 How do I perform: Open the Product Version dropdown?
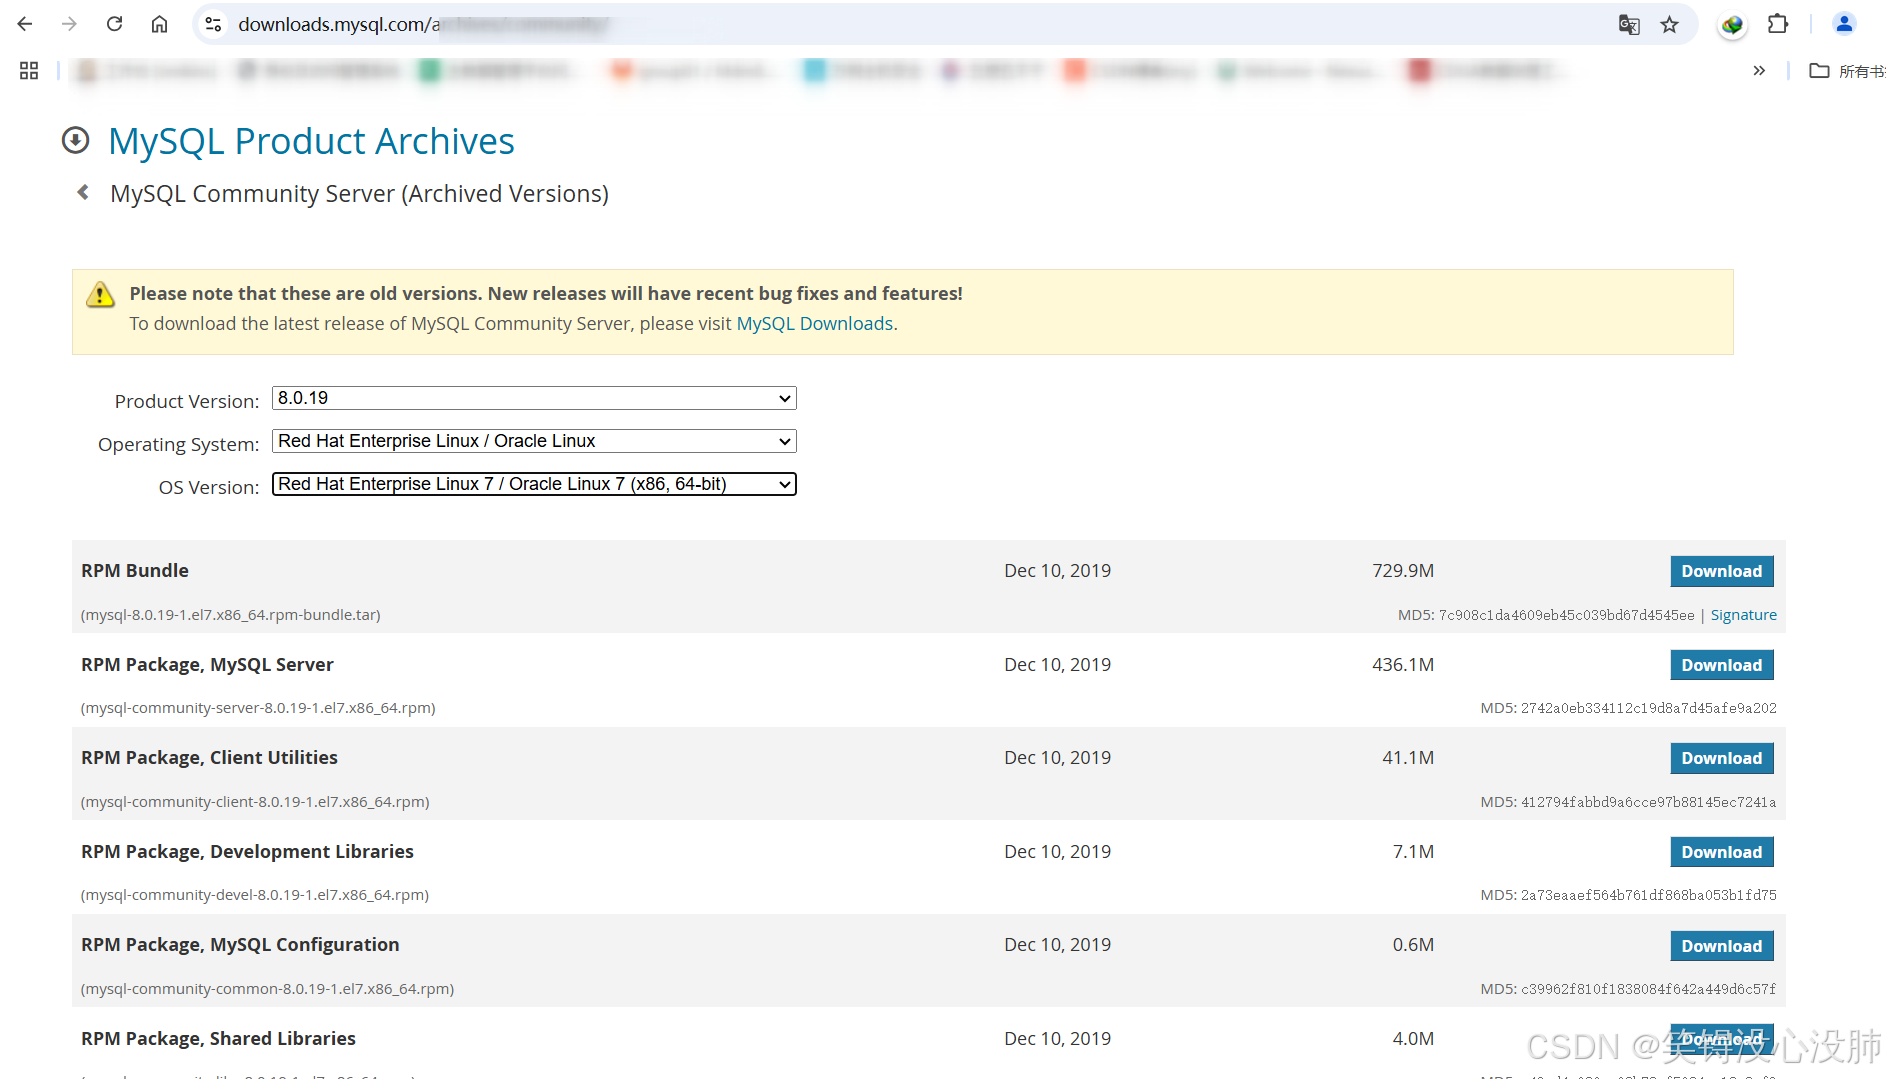click(534, 398)
